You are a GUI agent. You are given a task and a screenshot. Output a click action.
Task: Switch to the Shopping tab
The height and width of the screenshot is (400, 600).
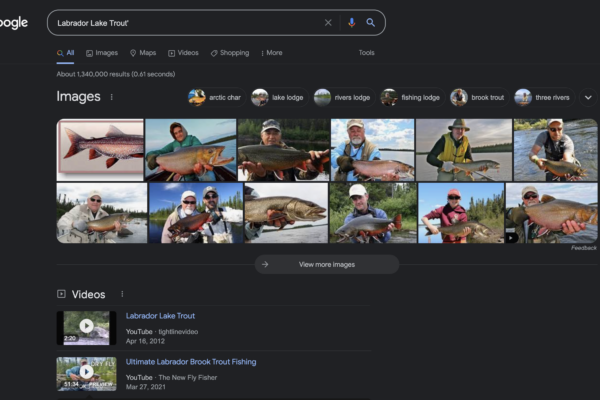[230, 53]
